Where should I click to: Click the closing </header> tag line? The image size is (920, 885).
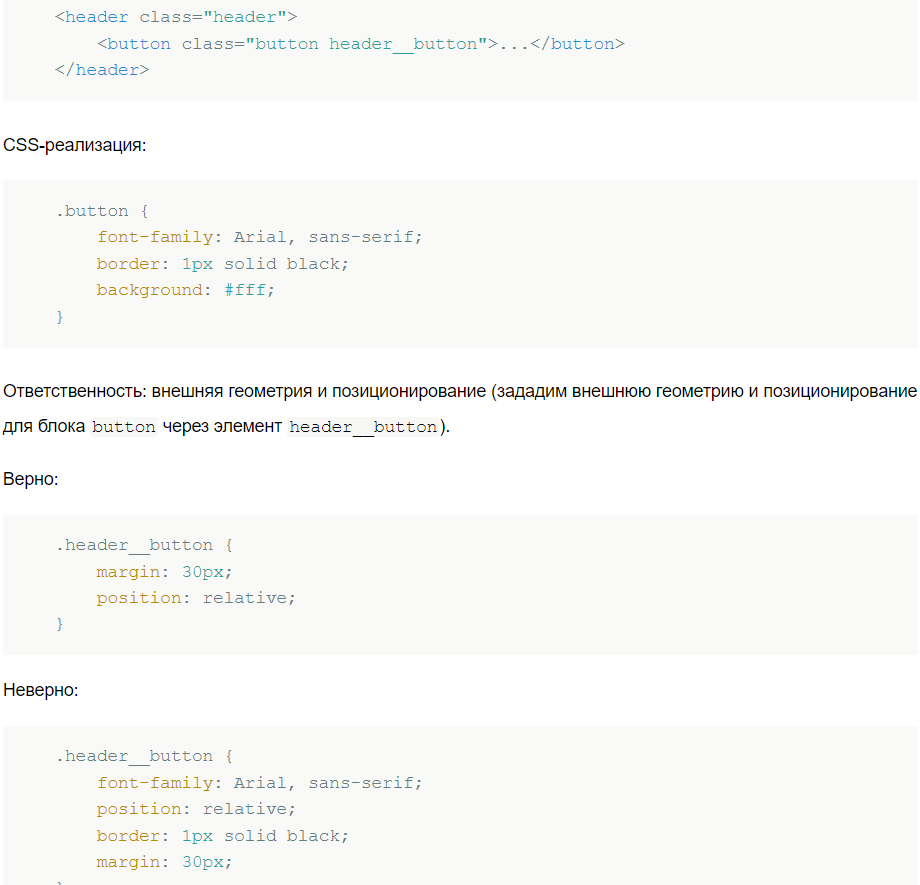[102, 70]
